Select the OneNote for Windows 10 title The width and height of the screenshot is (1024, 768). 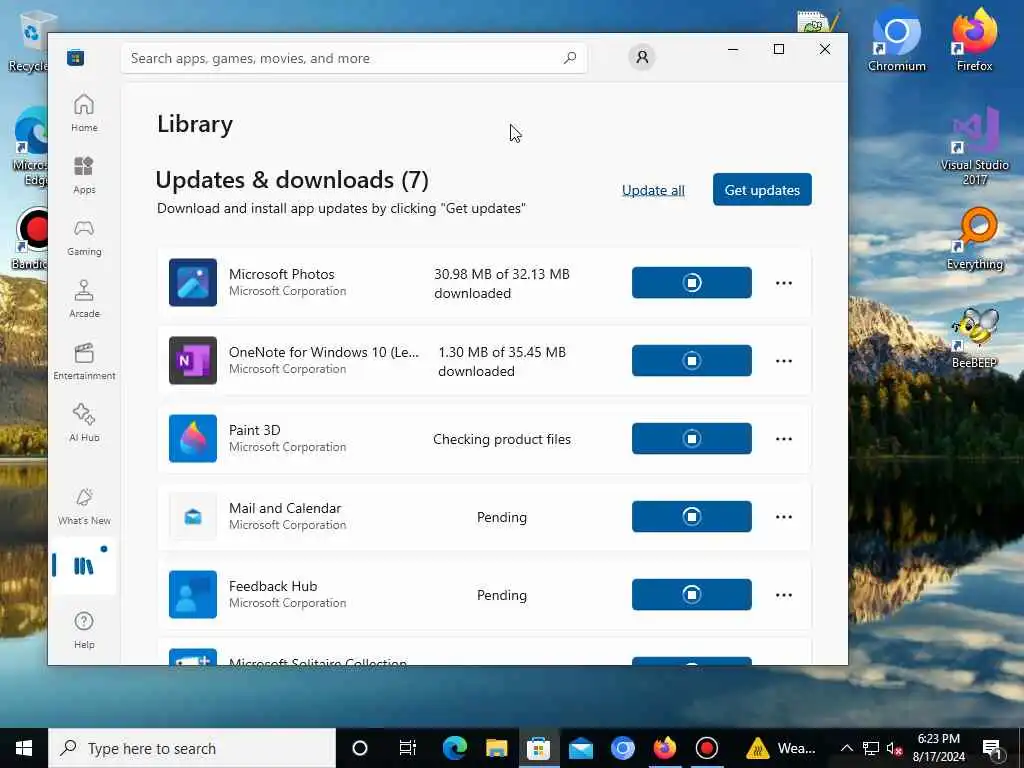[324, 352]
